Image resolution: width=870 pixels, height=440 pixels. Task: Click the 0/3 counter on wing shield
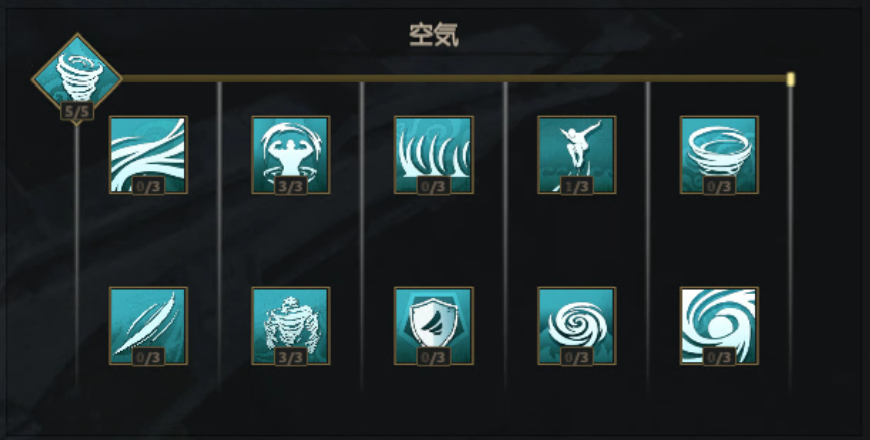pyautogui.click(x=433, y=357)
